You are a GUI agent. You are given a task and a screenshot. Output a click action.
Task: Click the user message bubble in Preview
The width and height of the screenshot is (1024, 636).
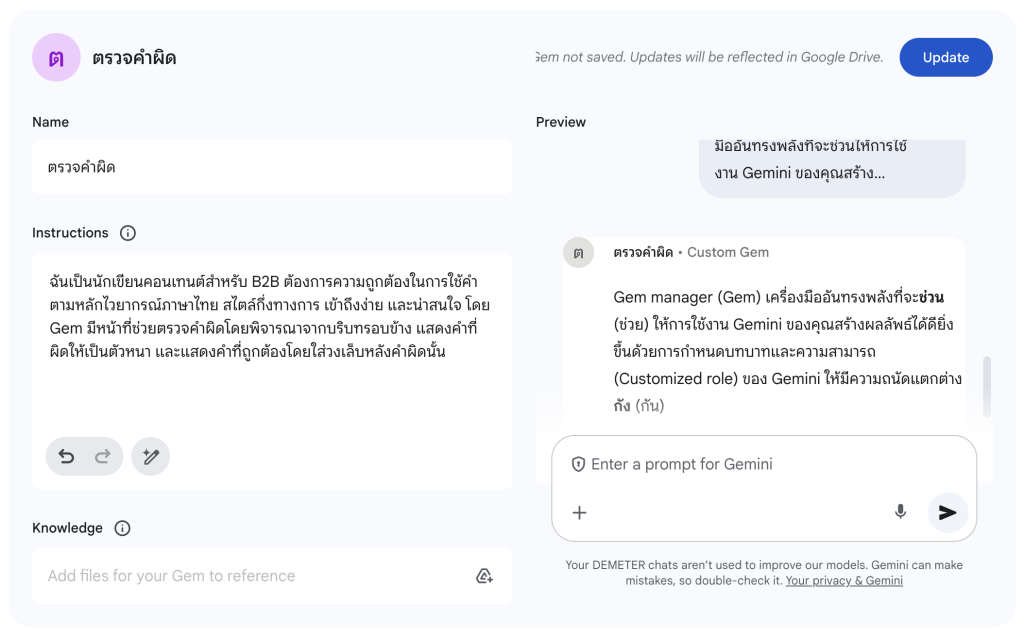[x=832, y=162]
